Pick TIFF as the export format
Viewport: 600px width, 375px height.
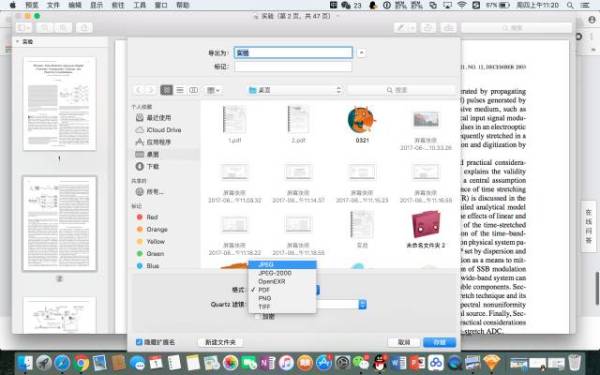coord(282,307)
